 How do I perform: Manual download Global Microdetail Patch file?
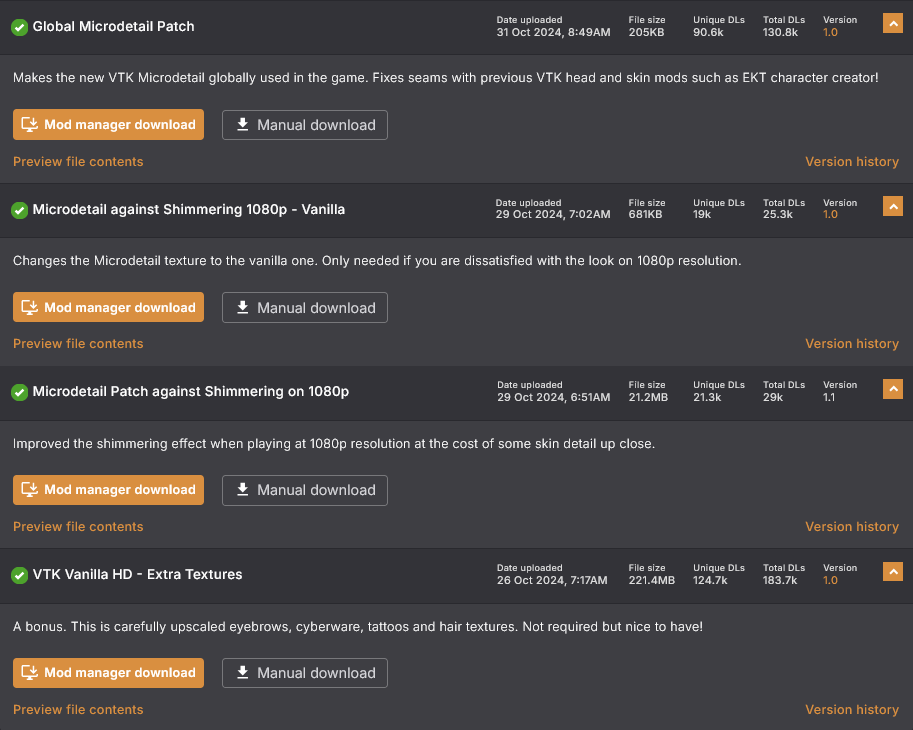[x=305, y=125]
